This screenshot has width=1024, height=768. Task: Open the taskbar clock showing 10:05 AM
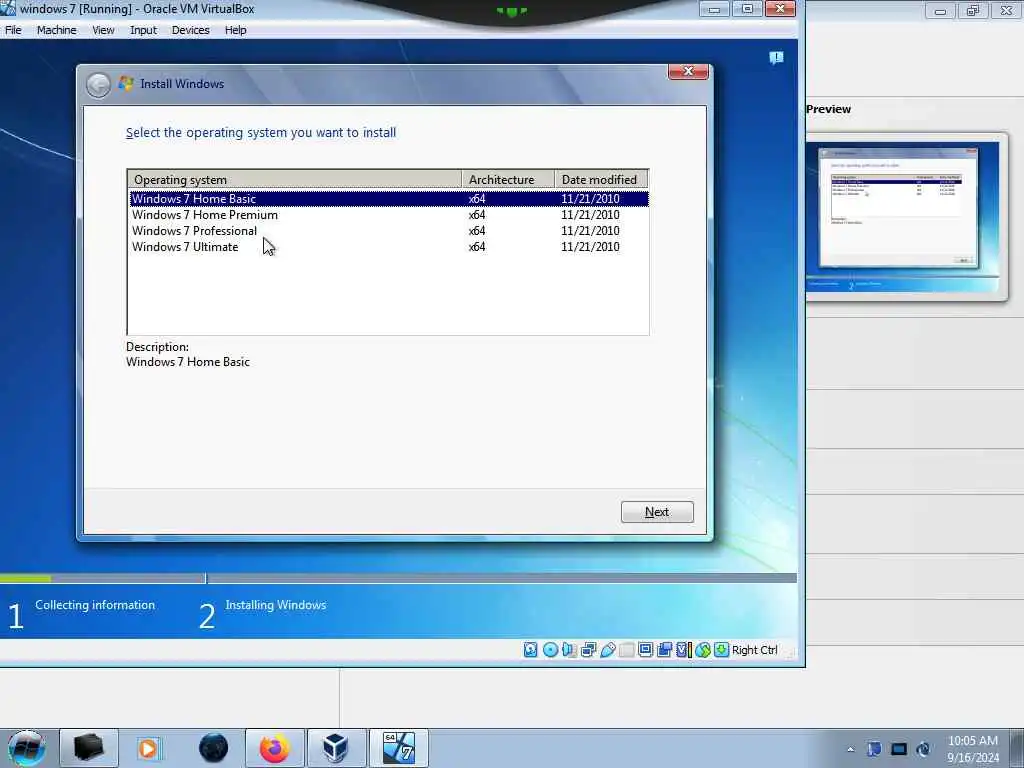(973, 749)
